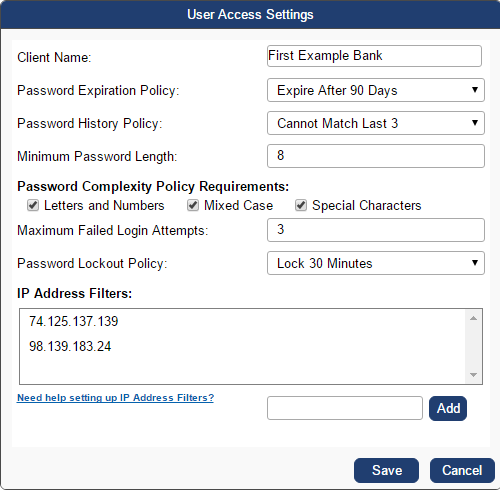Click the Maximum Failed Login Attempts field

pos(376,230)
